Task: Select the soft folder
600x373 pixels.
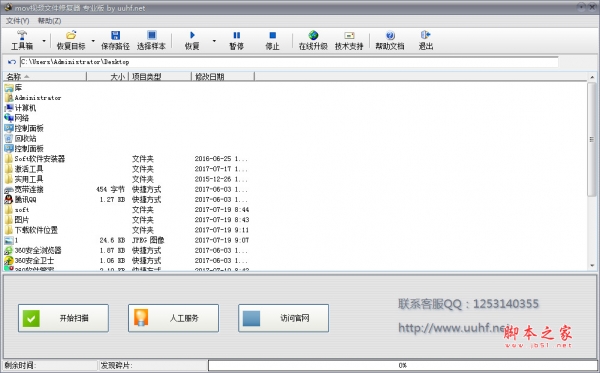Action: tap(17, 210)
